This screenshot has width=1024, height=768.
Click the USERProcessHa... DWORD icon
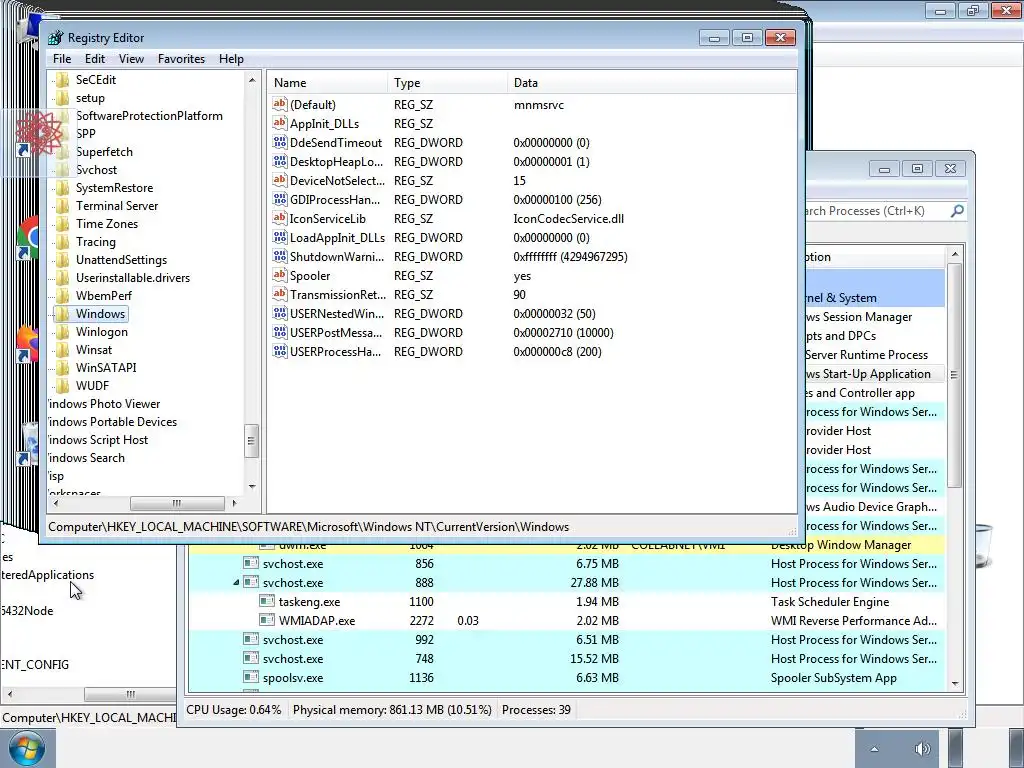(x=280, y=351)
